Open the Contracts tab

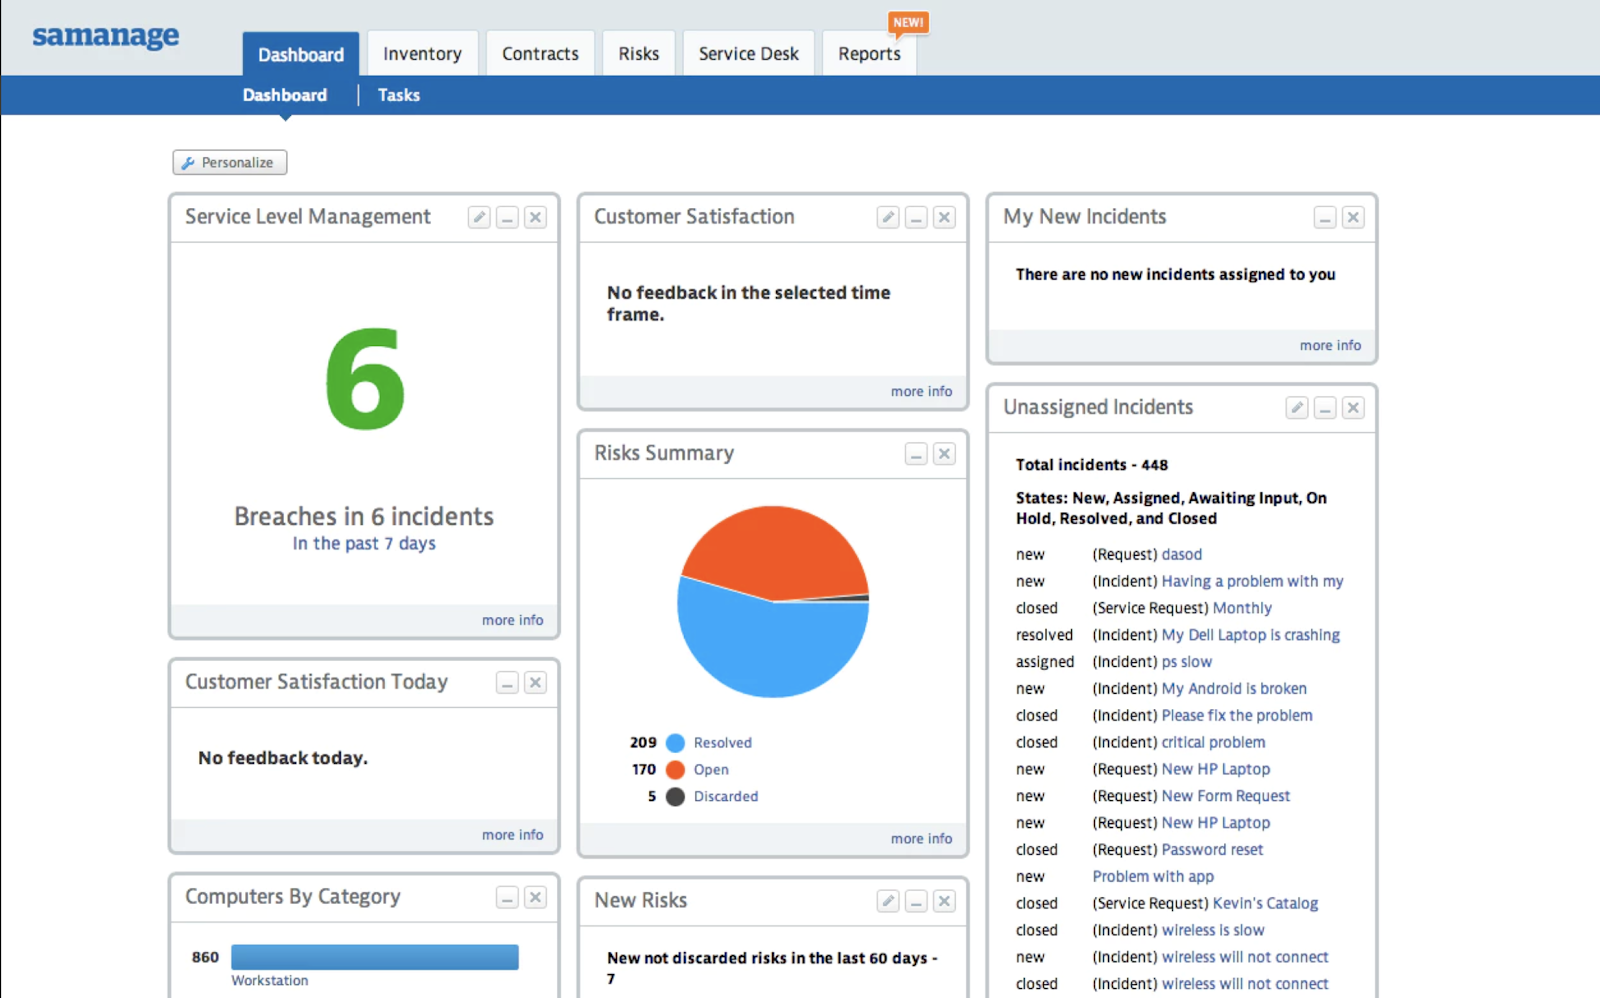tap(540, 54)
